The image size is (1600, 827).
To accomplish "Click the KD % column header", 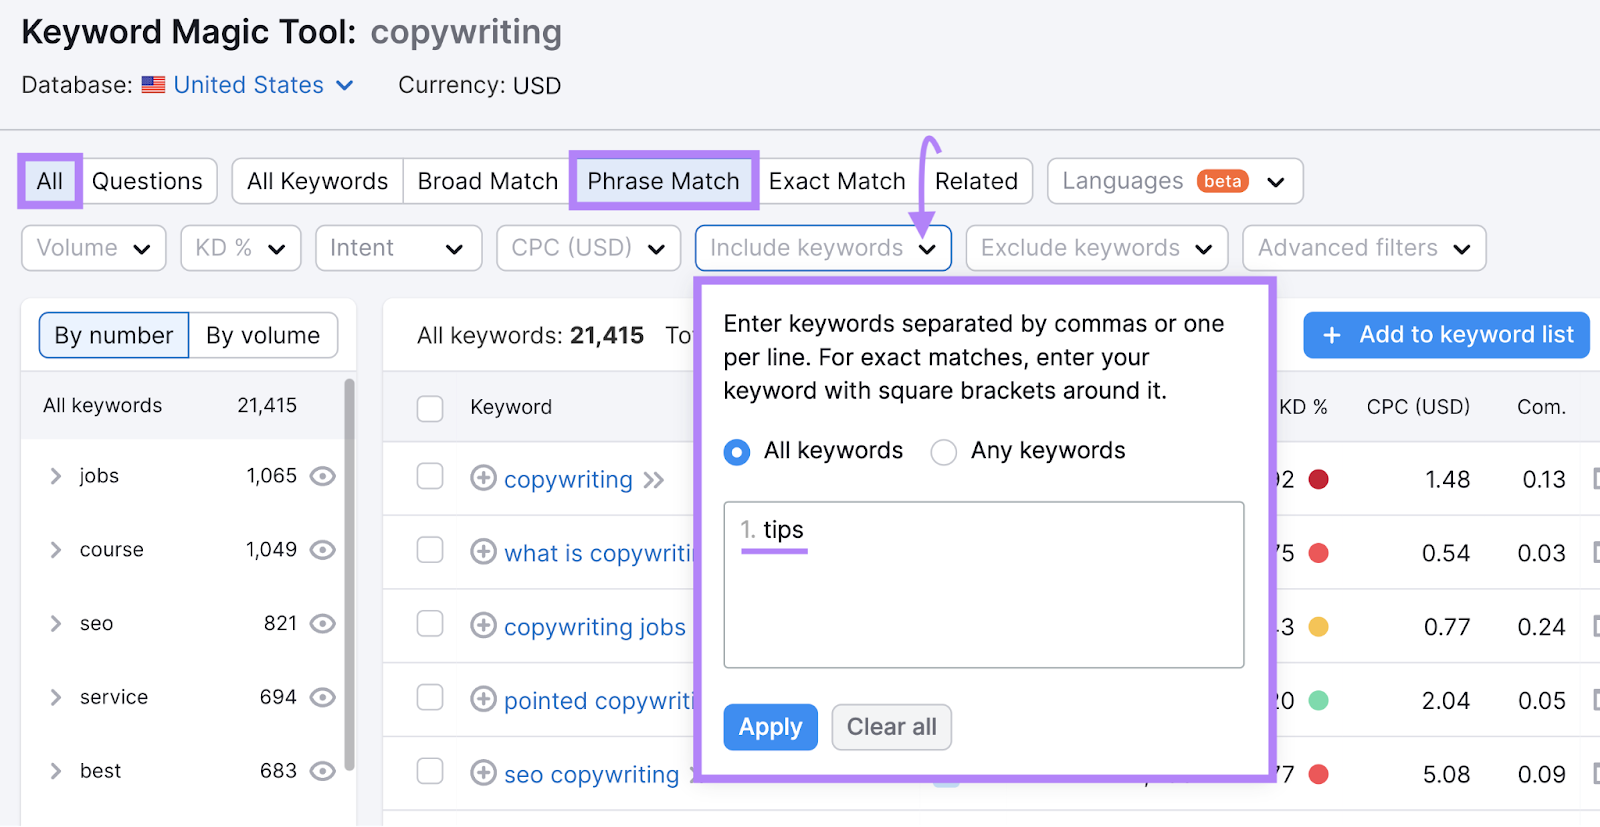I will (1304, 407).
